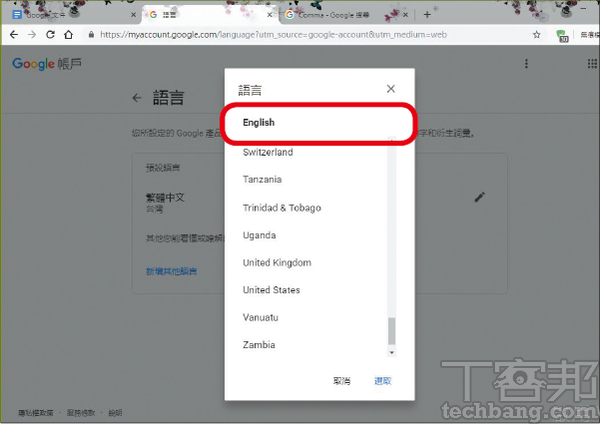Bookmark this page with the star icon
600x424 pixels.
536,35
